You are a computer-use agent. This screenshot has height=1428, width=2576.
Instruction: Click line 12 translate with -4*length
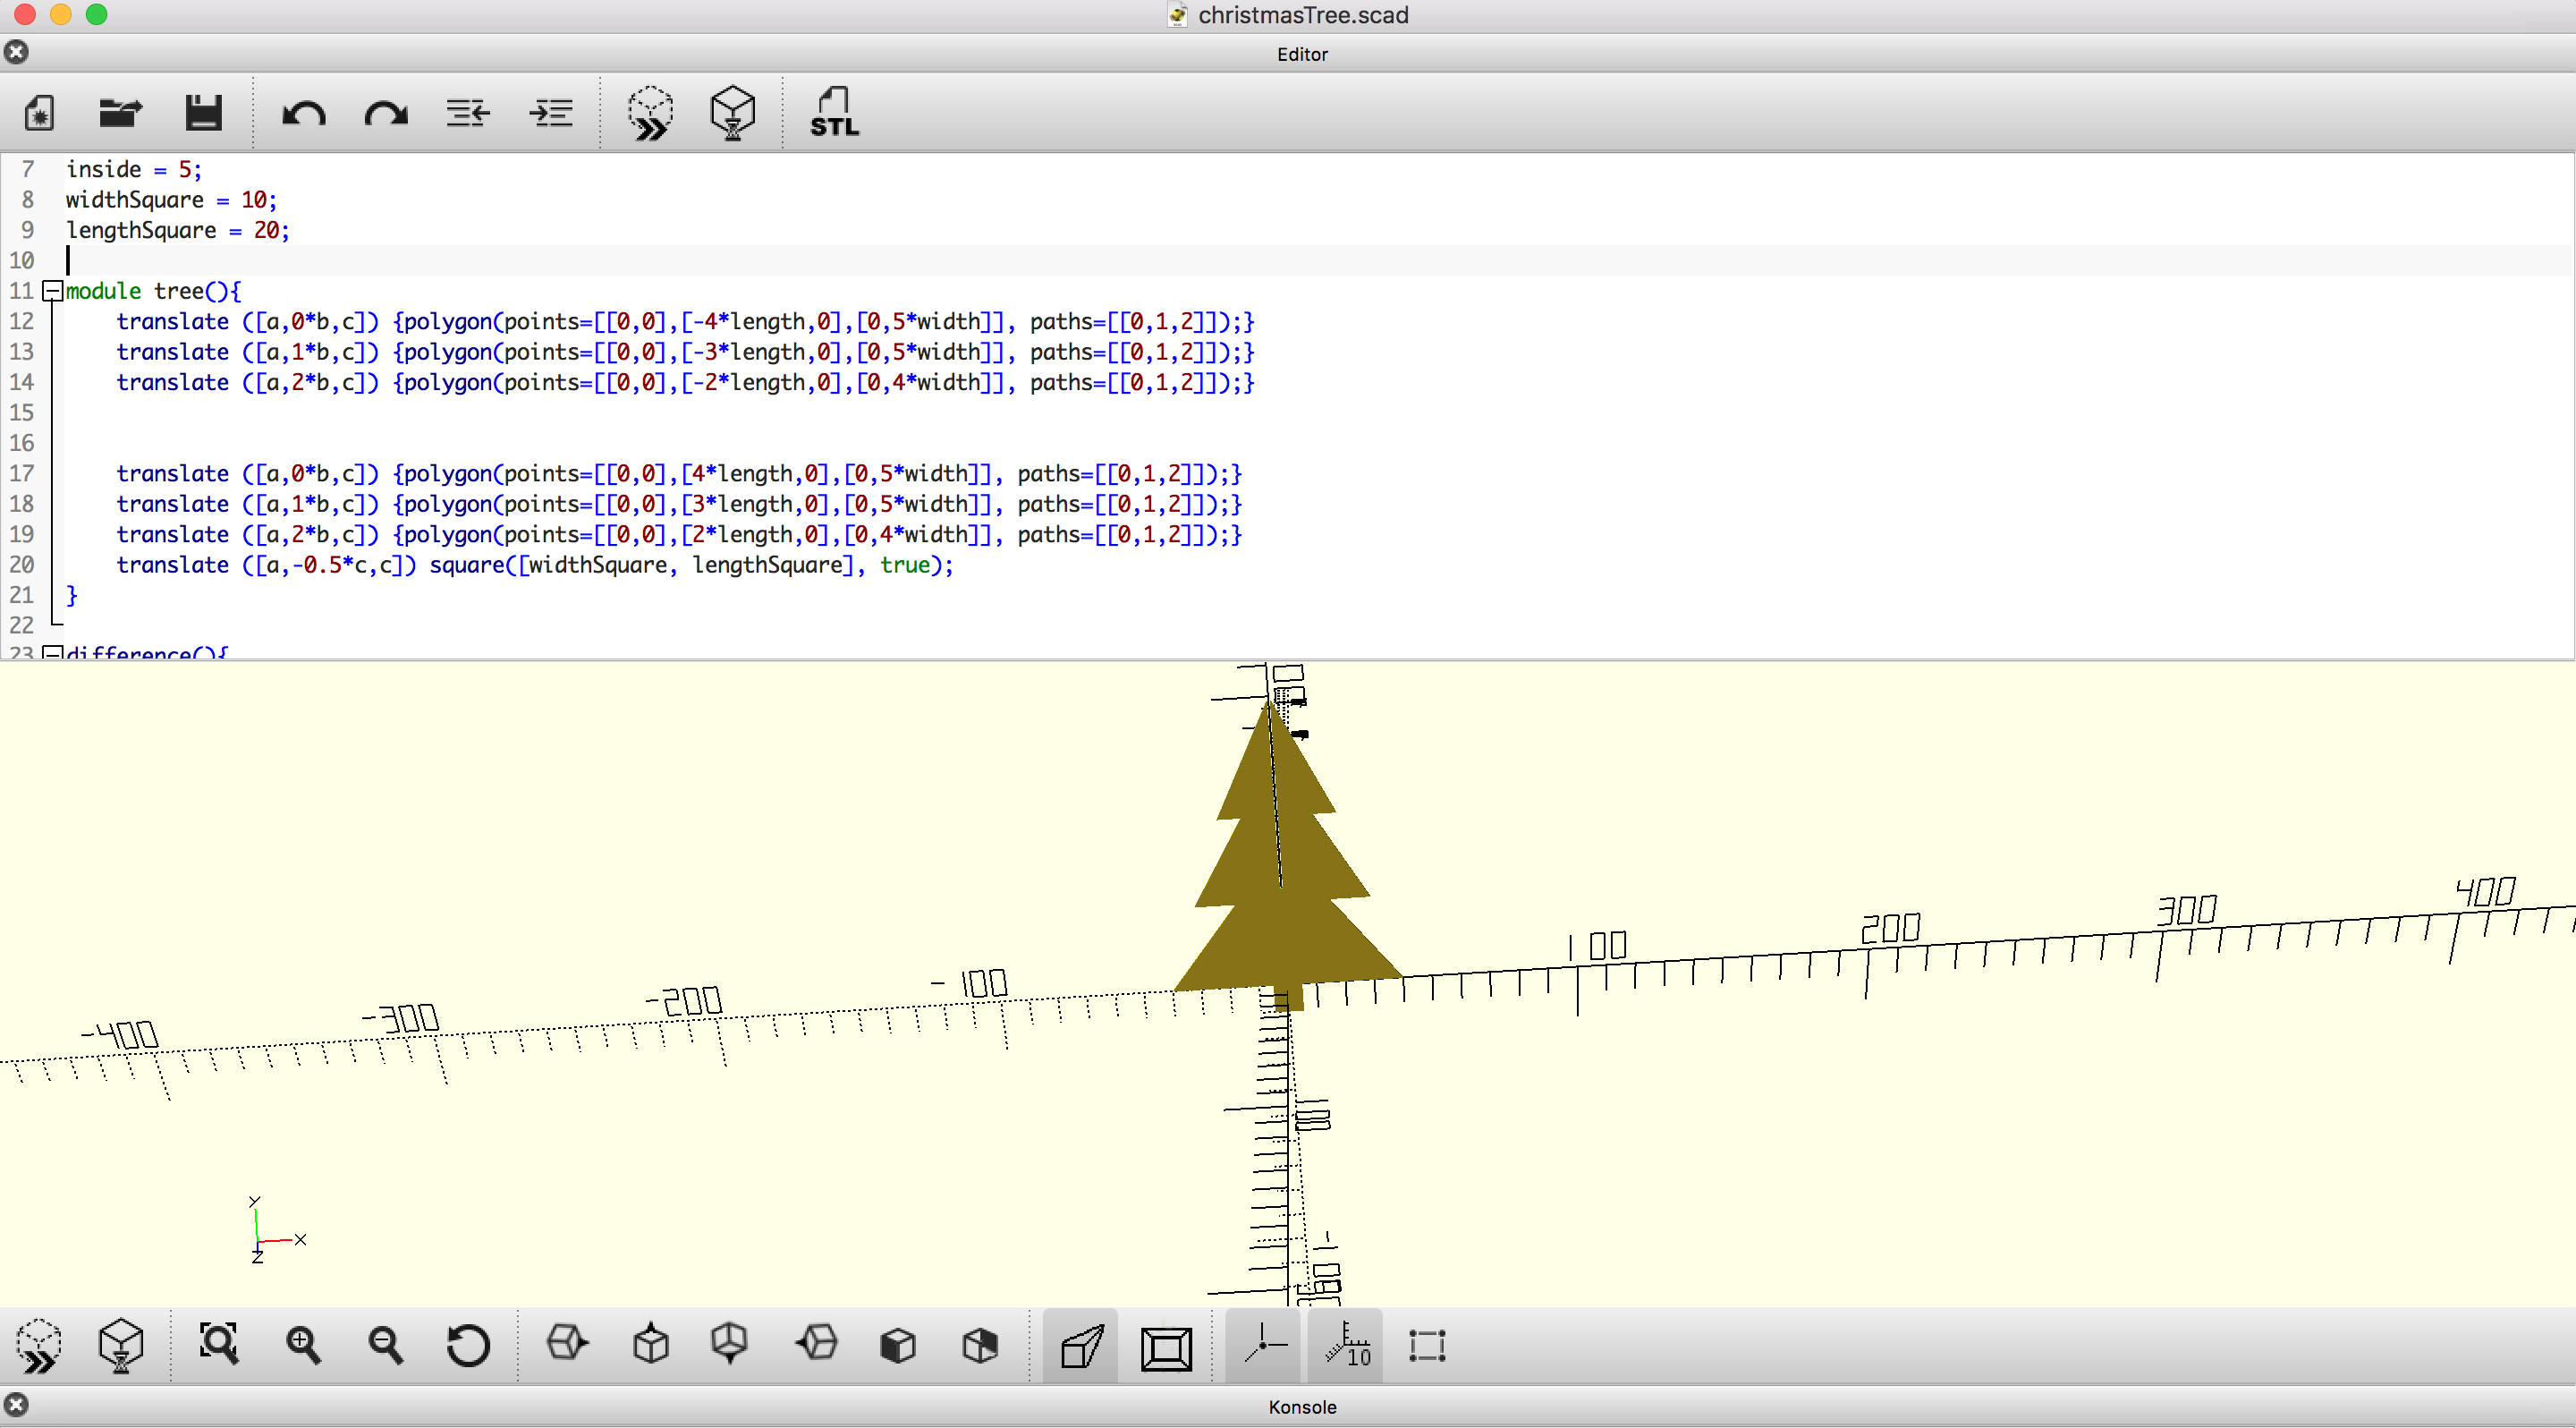685,322
